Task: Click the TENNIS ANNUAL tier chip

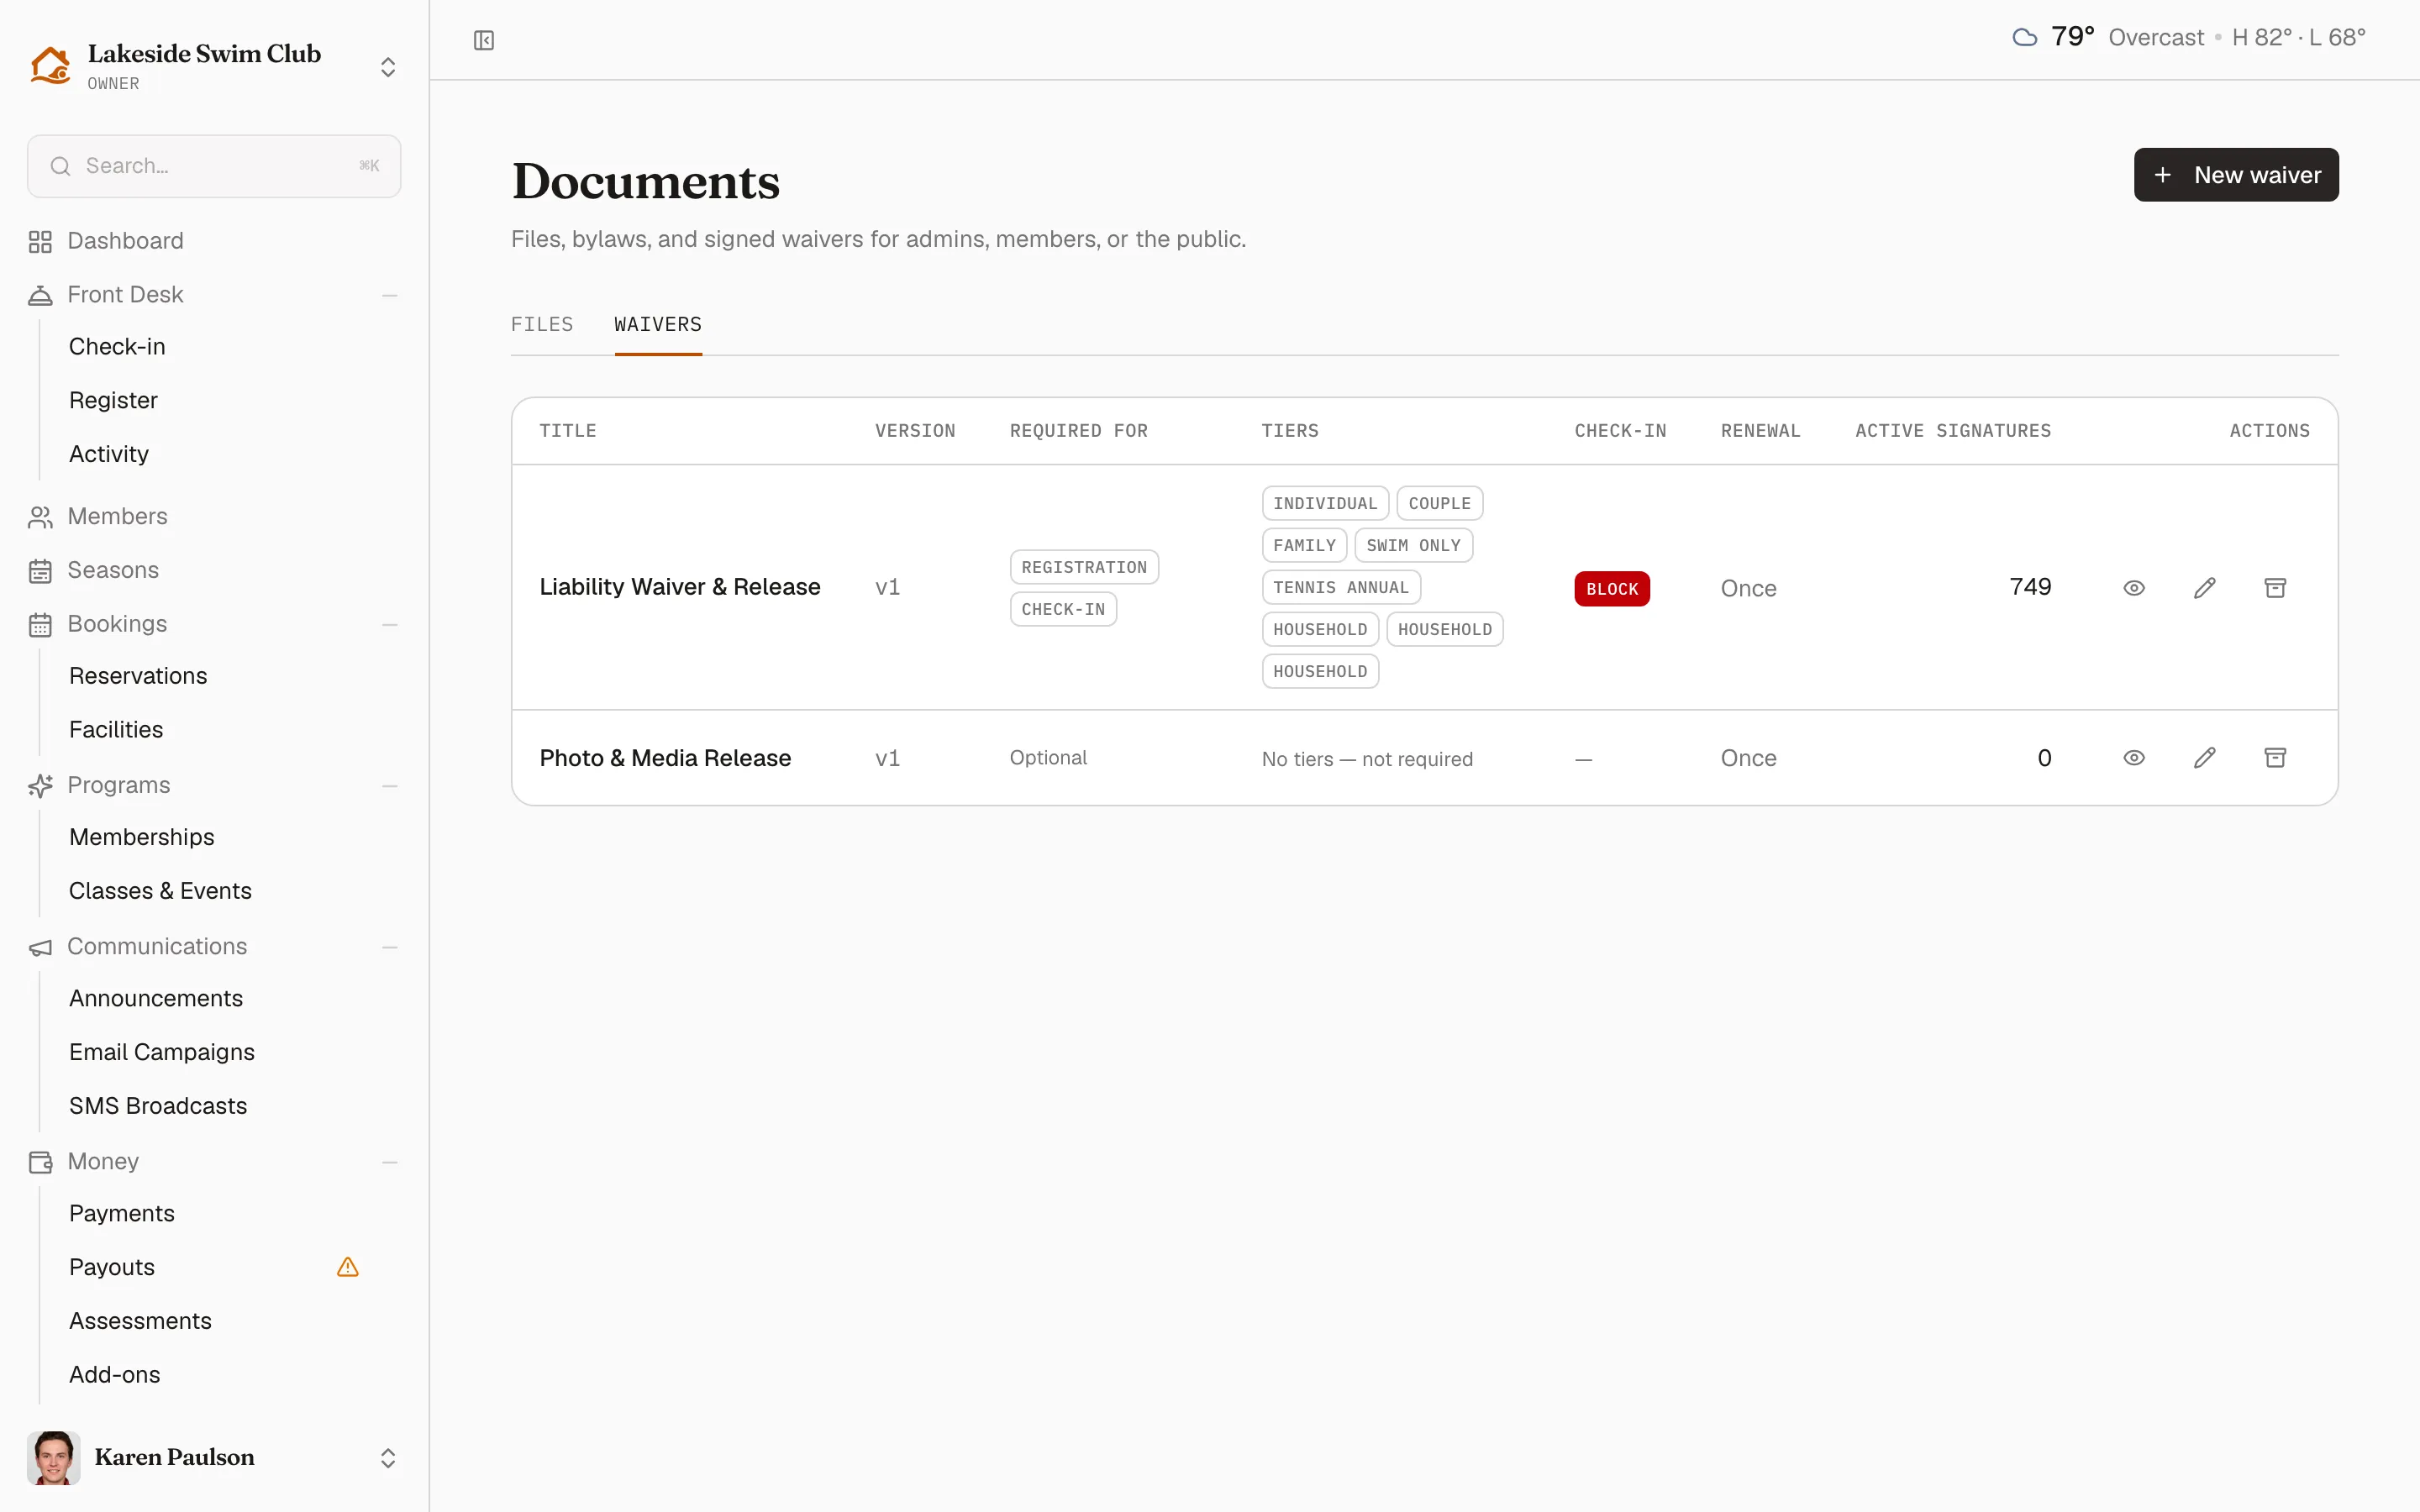Action: [1341, 587]
